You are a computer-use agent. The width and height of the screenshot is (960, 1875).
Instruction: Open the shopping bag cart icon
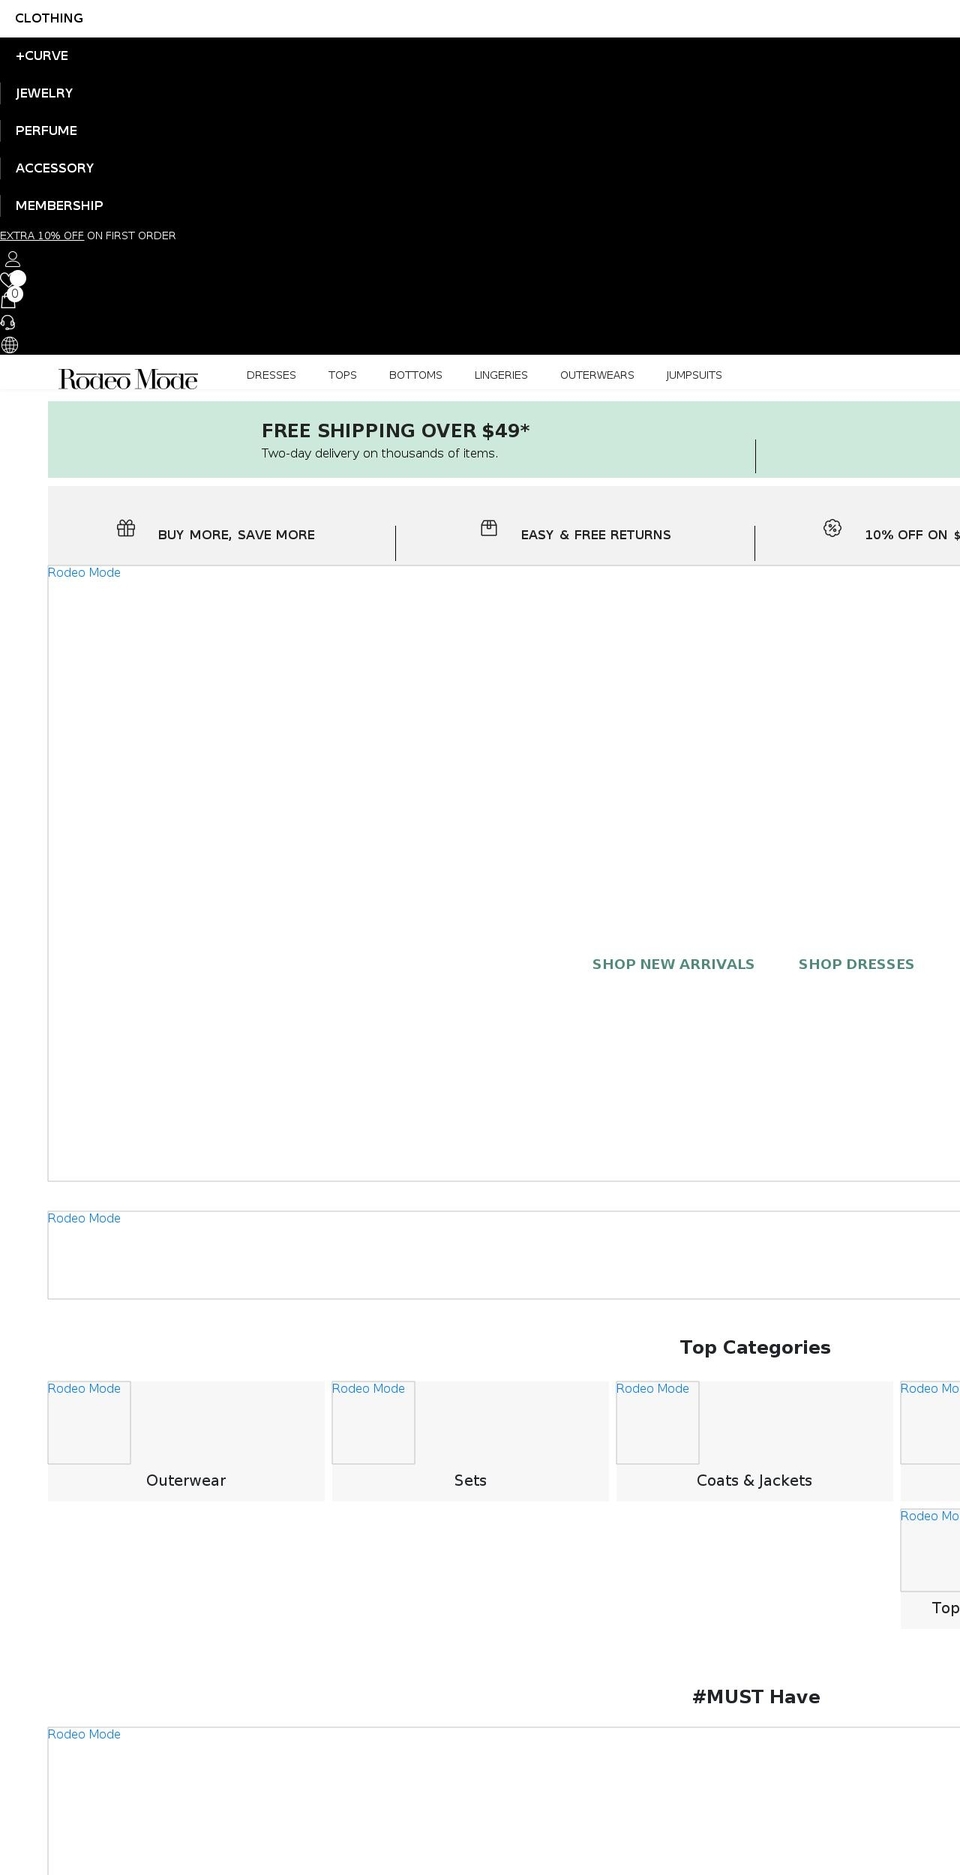tap(10, 299)
